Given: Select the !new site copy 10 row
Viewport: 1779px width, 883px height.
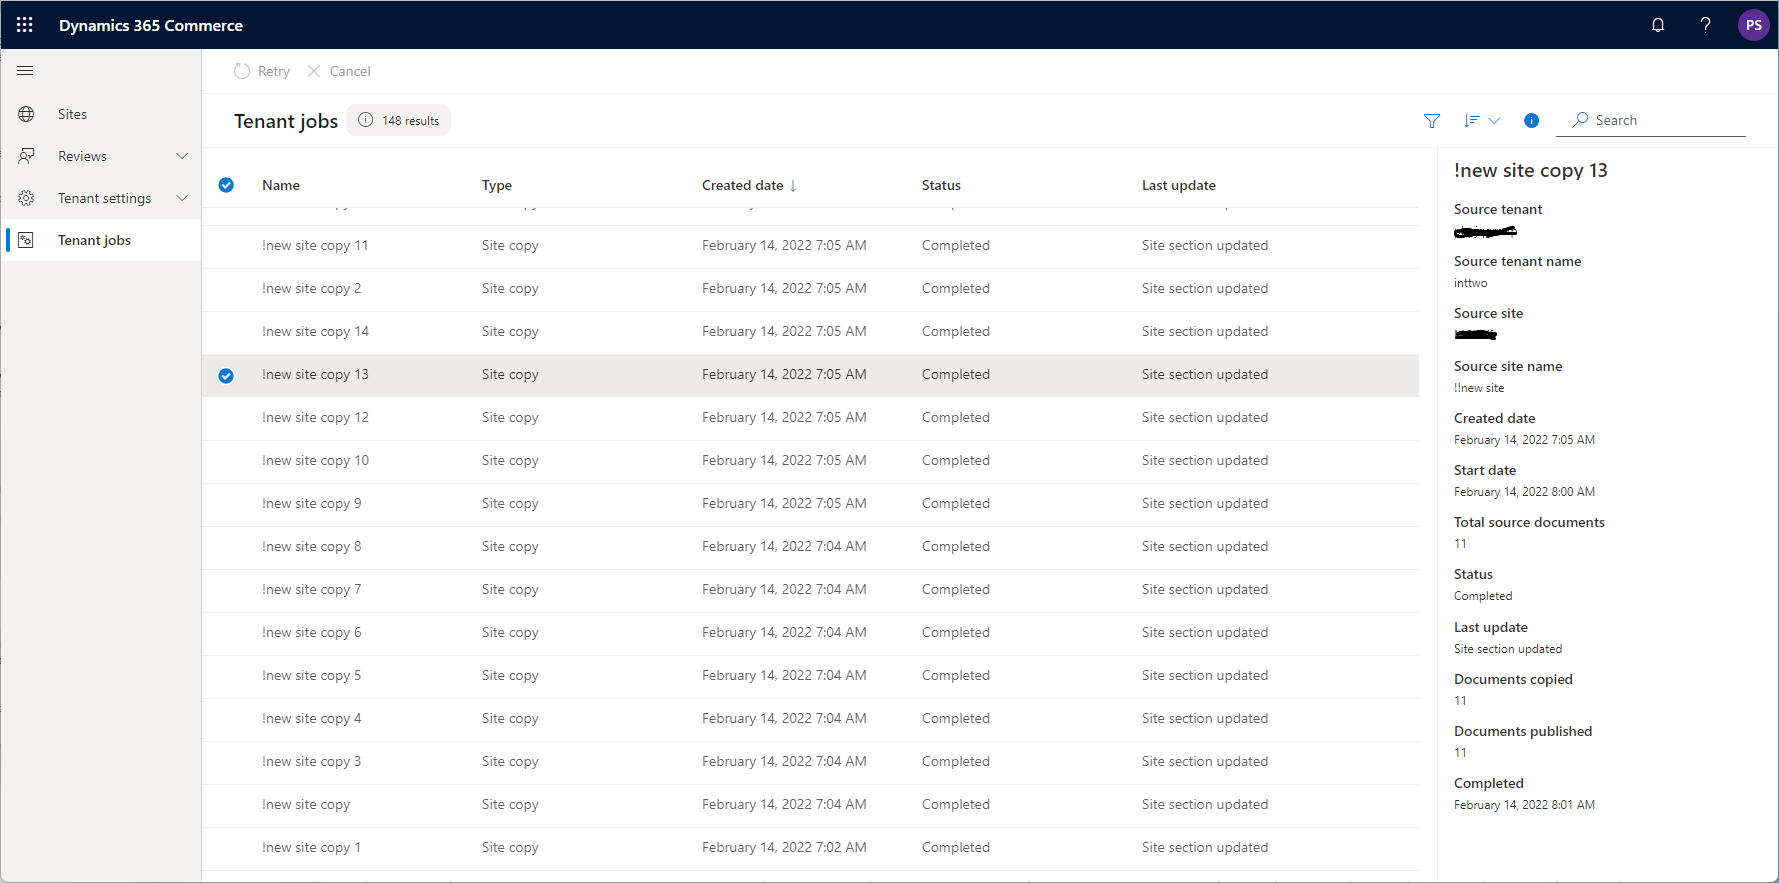Looking at the screenshot, I should point(810,461).
